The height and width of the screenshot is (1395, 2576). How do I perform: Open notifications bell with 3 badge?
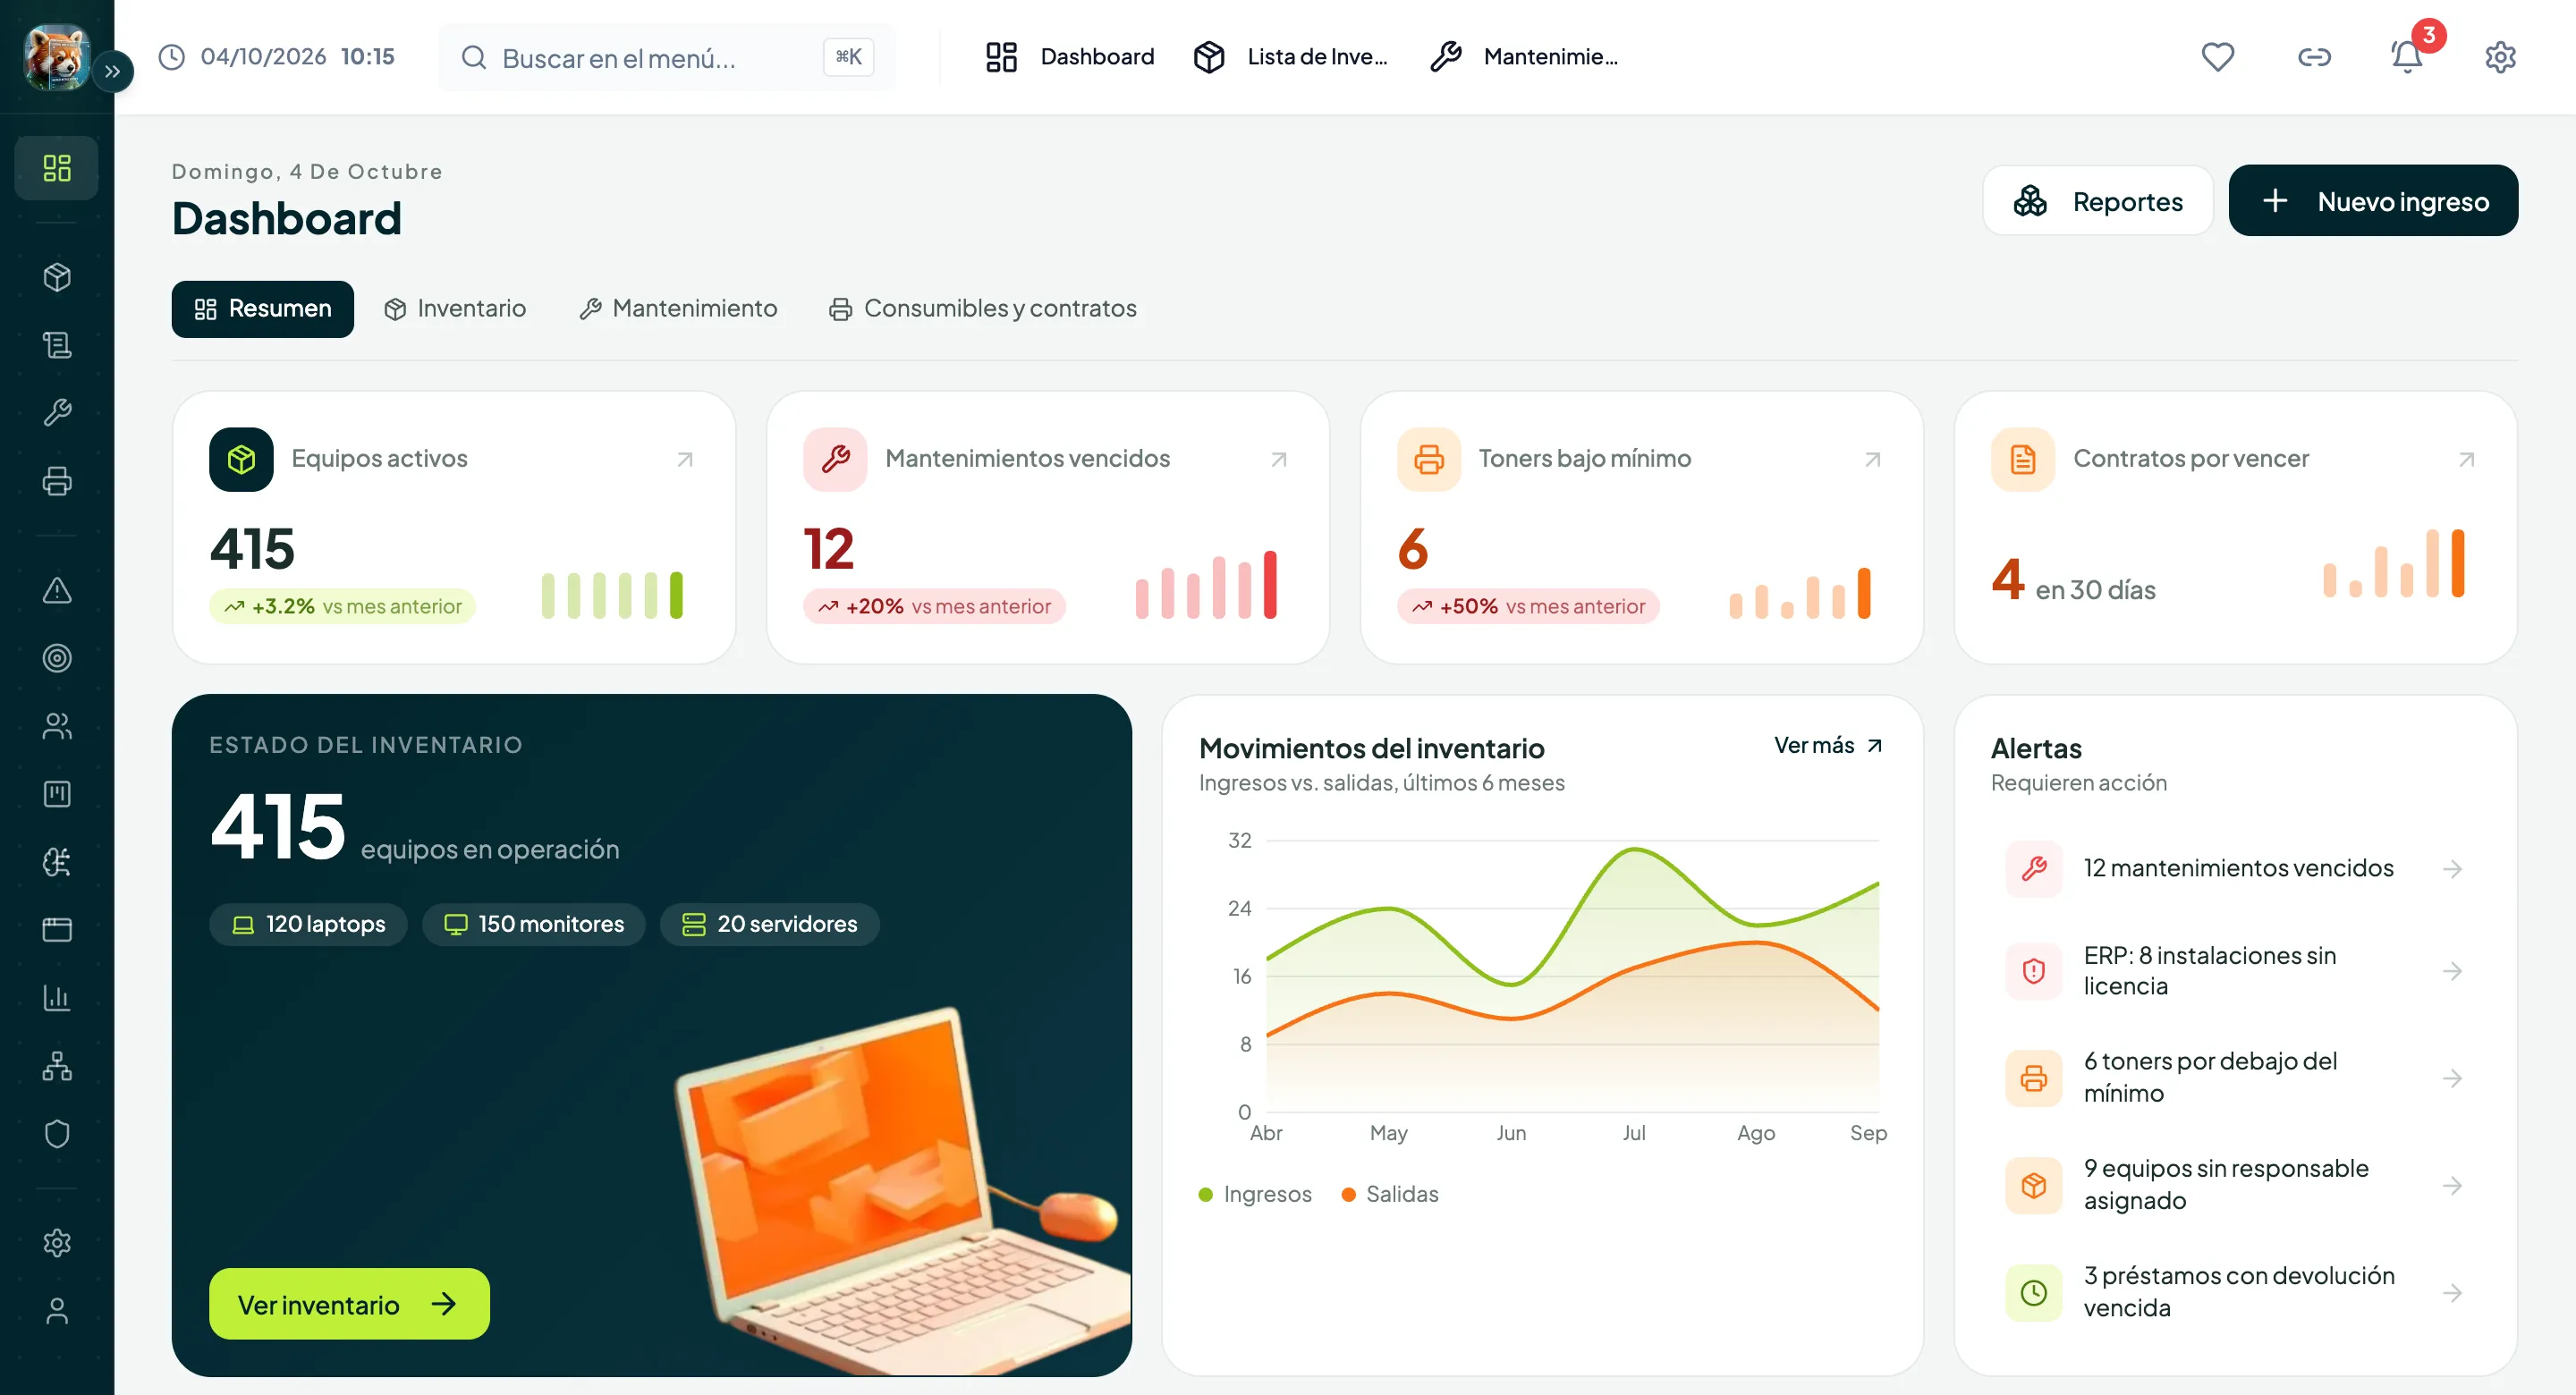pos(2407,57)
